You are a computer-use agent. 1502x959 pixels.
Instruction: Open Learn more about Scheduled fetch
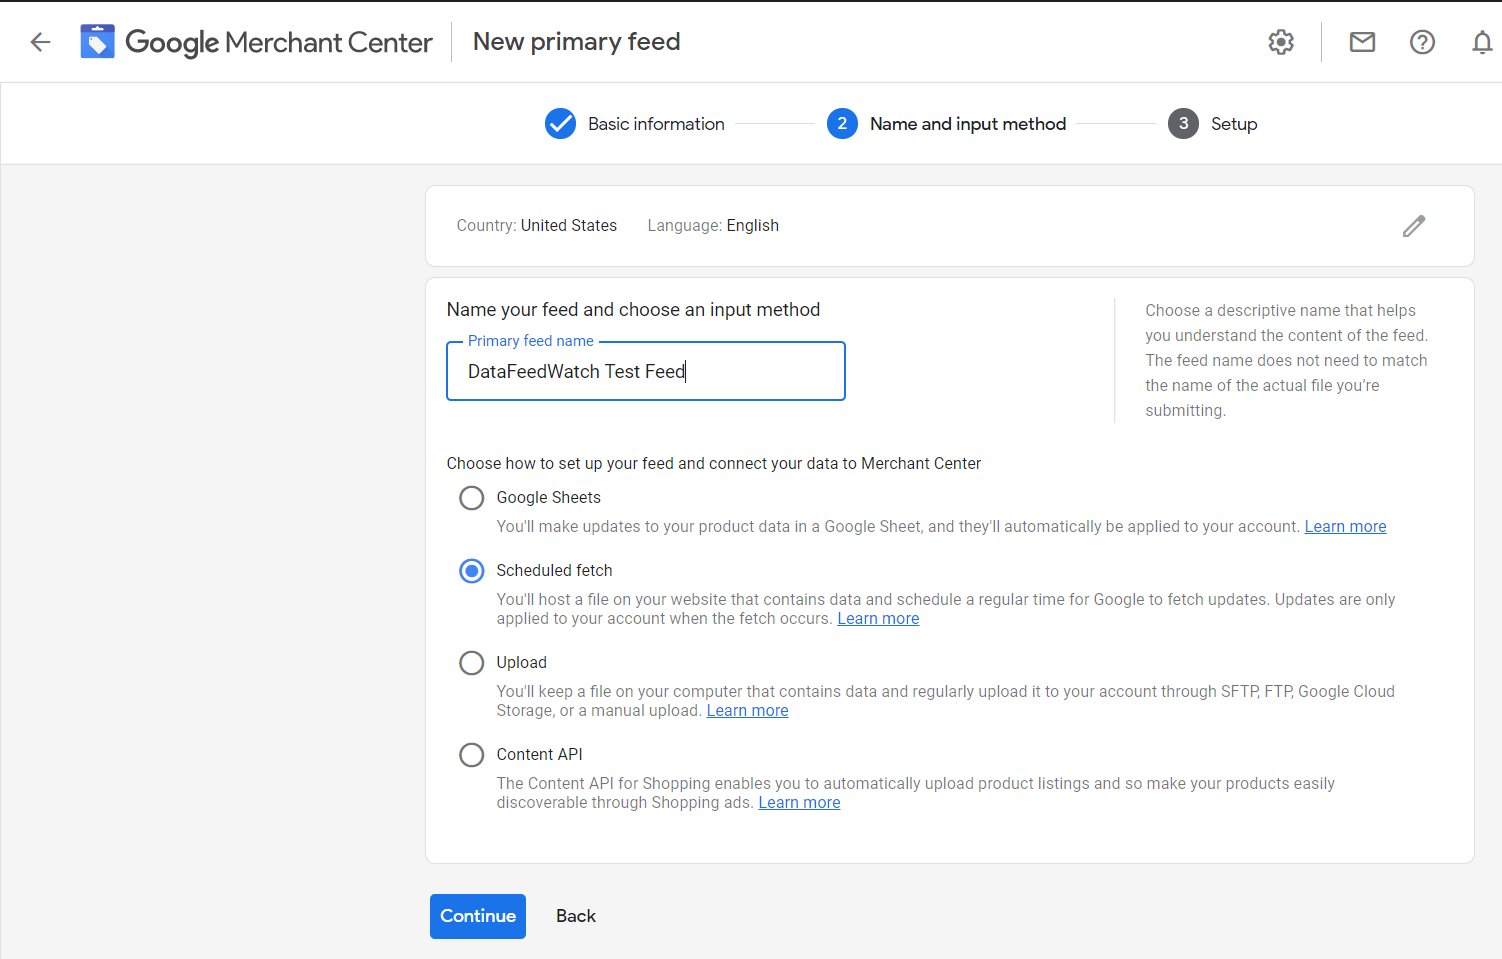(x=878, y=618)
